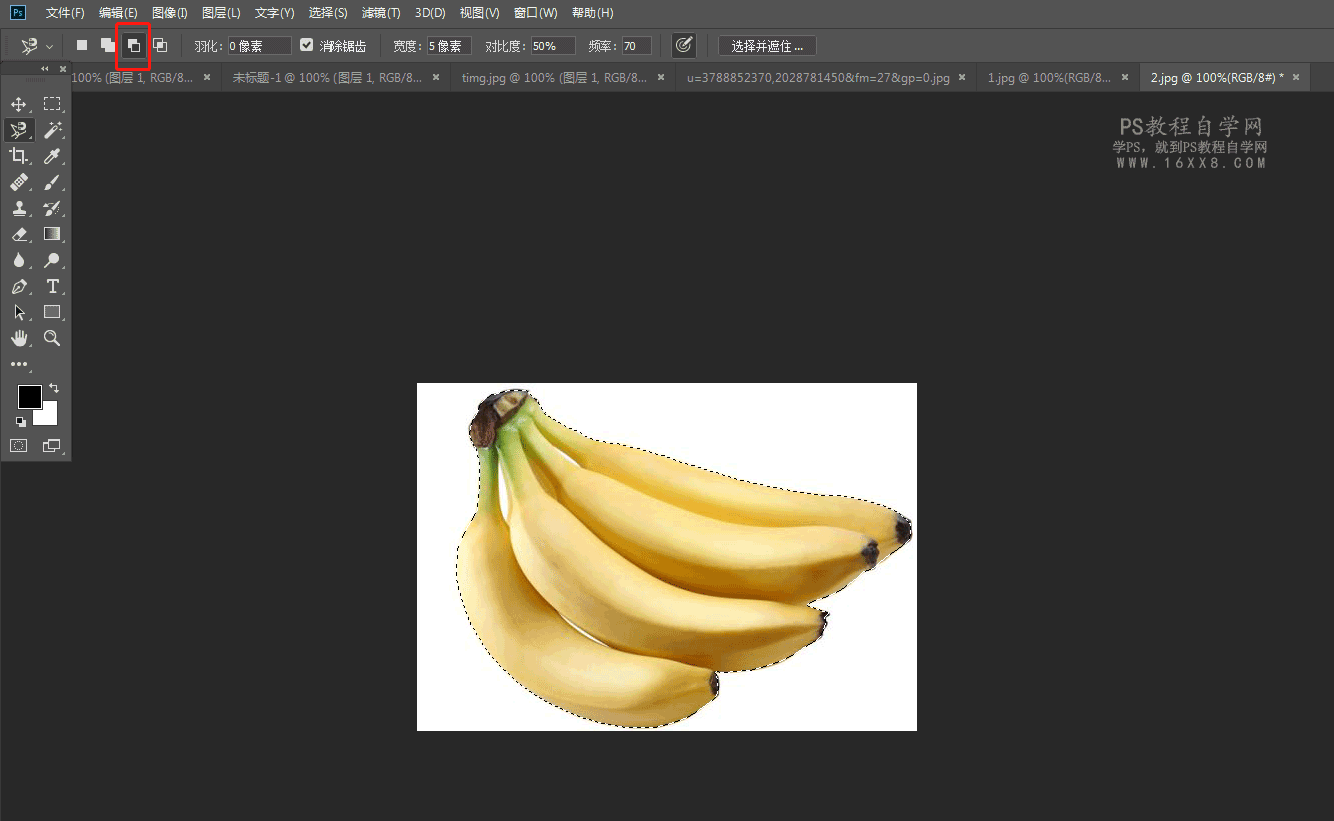Open the Edit Toolbar three-dots menu
This screenshot has width=1334, height=821.
click(19, 364)
